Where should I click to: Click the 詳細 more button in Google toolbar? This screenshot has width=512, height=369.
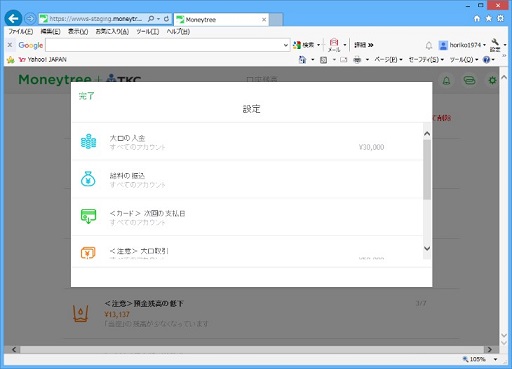pos(364,45)
